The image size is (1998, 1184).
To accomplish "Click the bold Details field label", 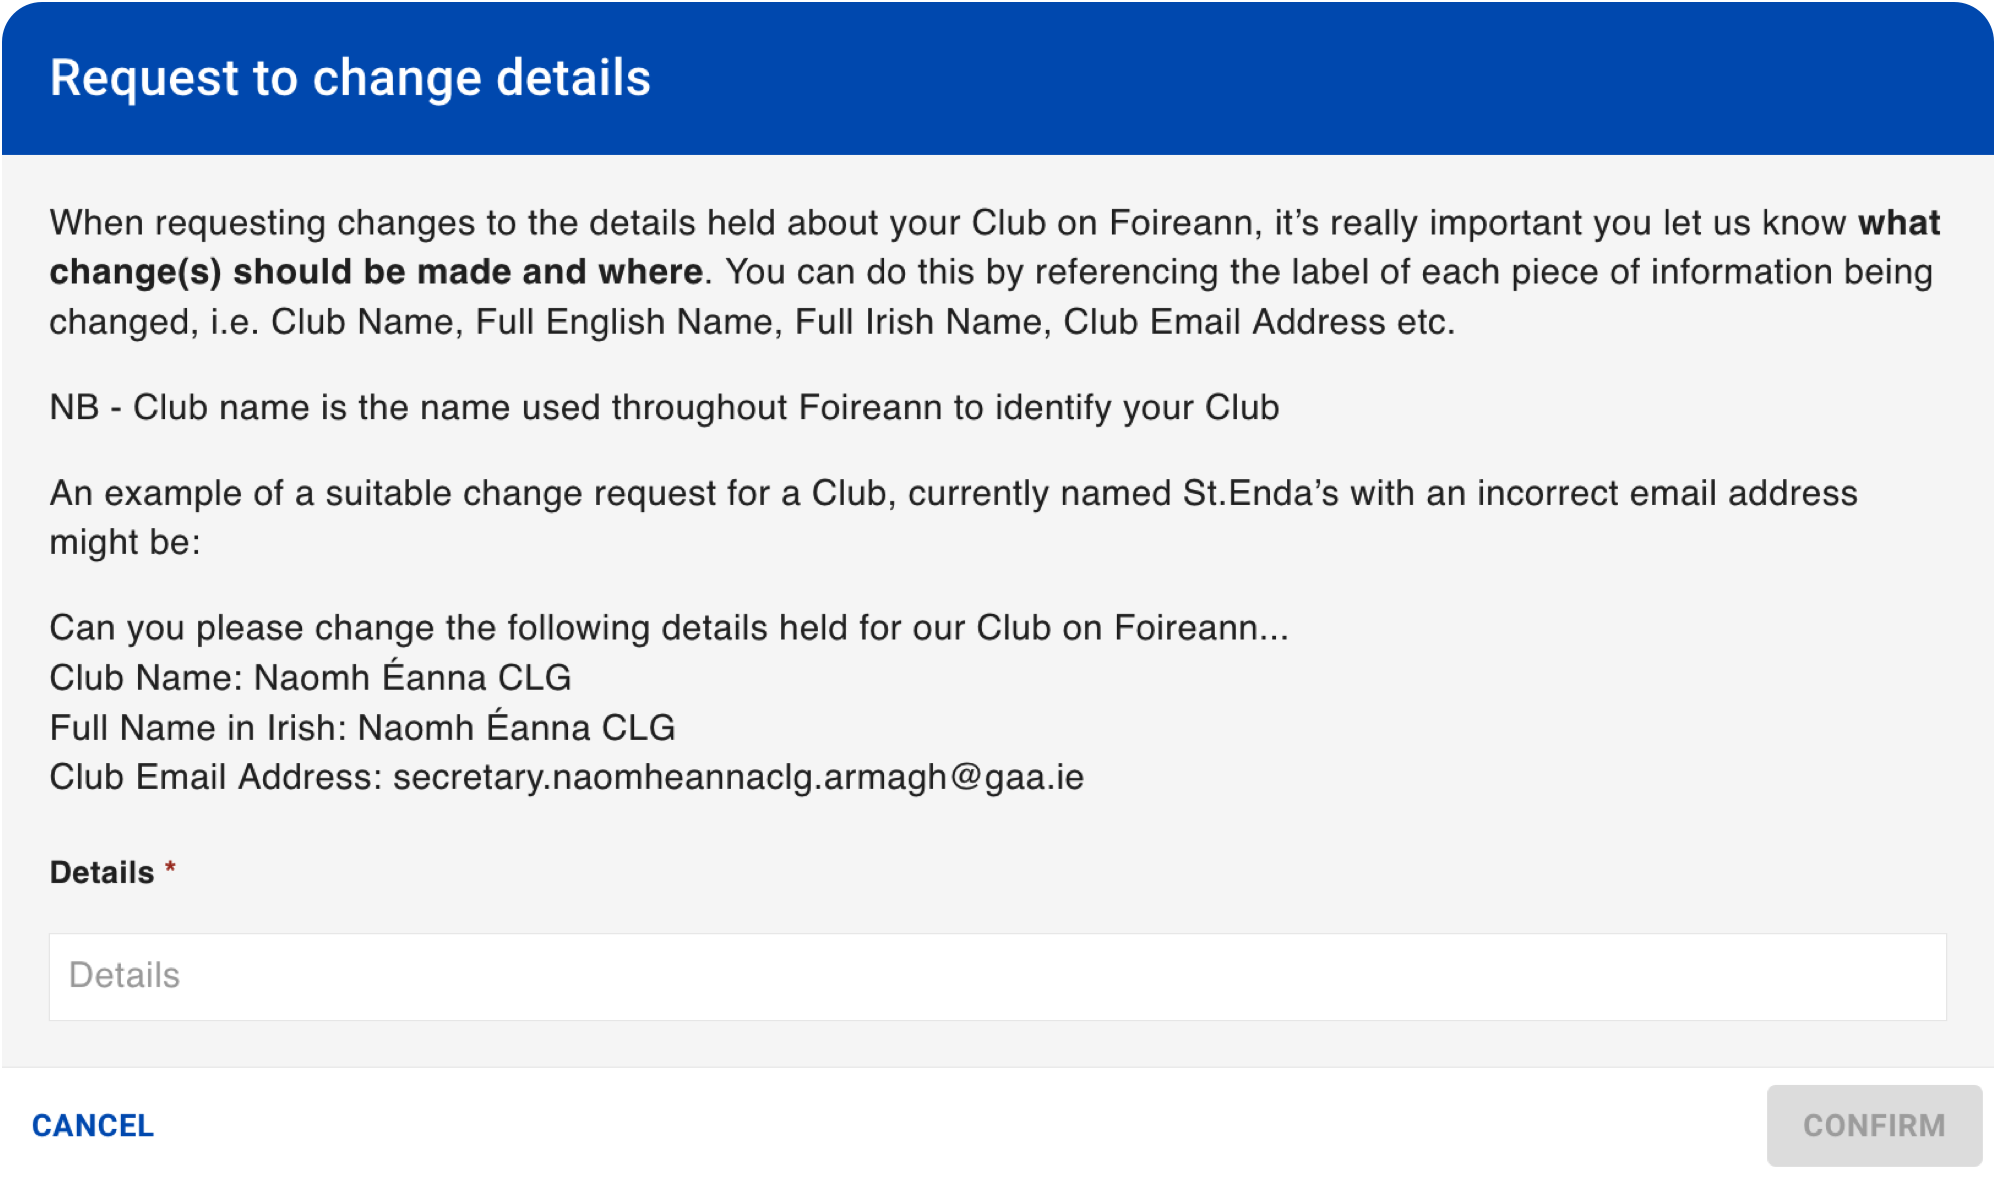I will pyautogui.click(x=102, y=873).
